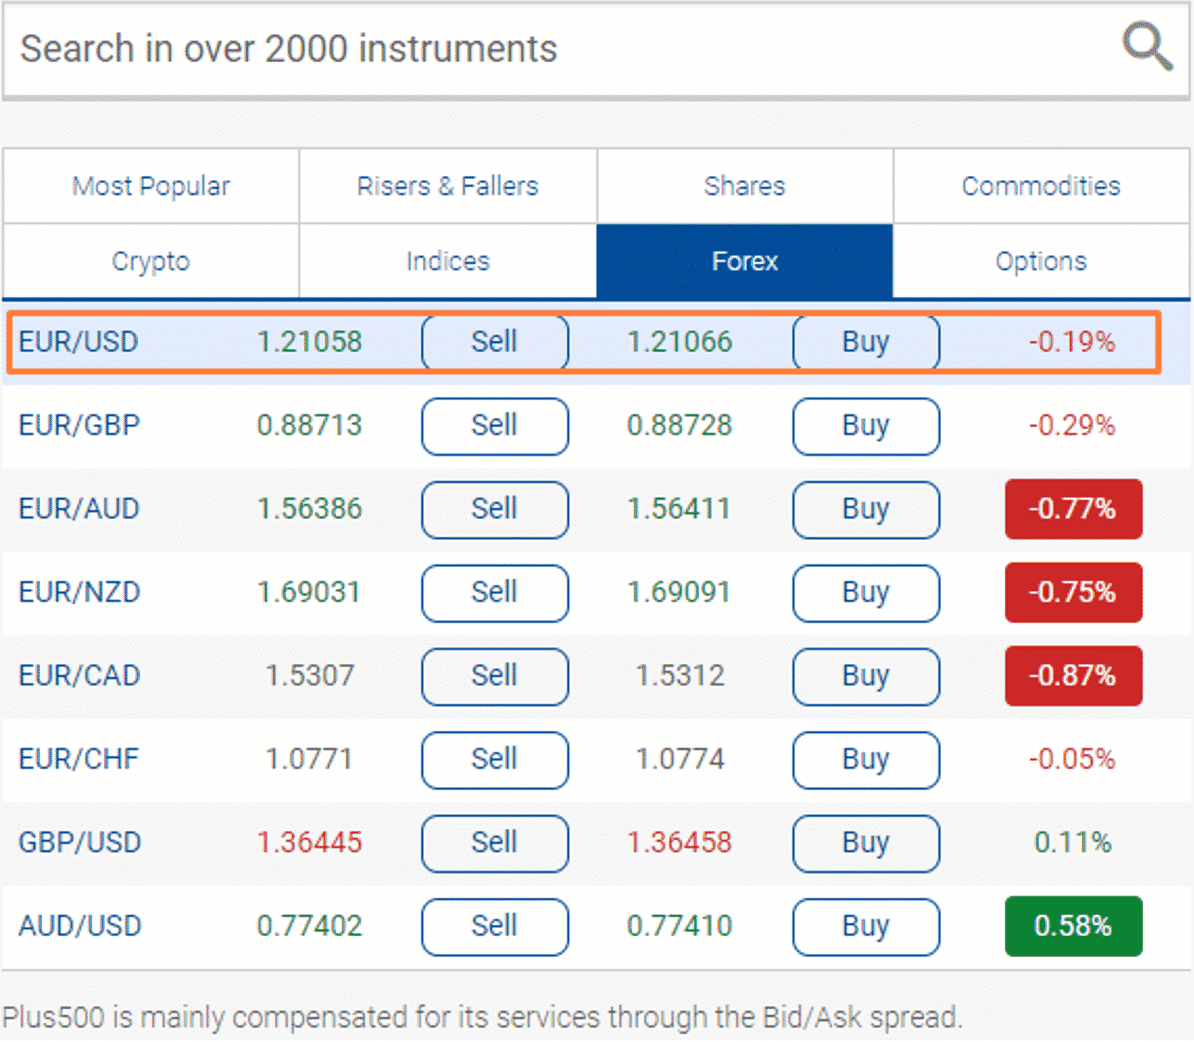Click the EUR/USD sell price 1.21058
Screen dimensions: 1194x1042
click(309, 342)
